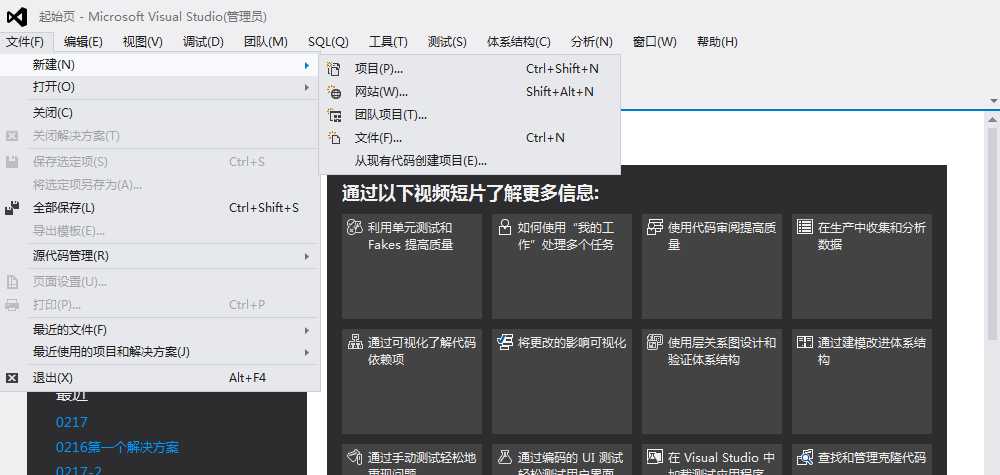This screenshot has width=1000, height=475.
Task: Click the icon on 在生产中收集和分析数据 tile
Action: pyautogui.click(x=805, y=227)
